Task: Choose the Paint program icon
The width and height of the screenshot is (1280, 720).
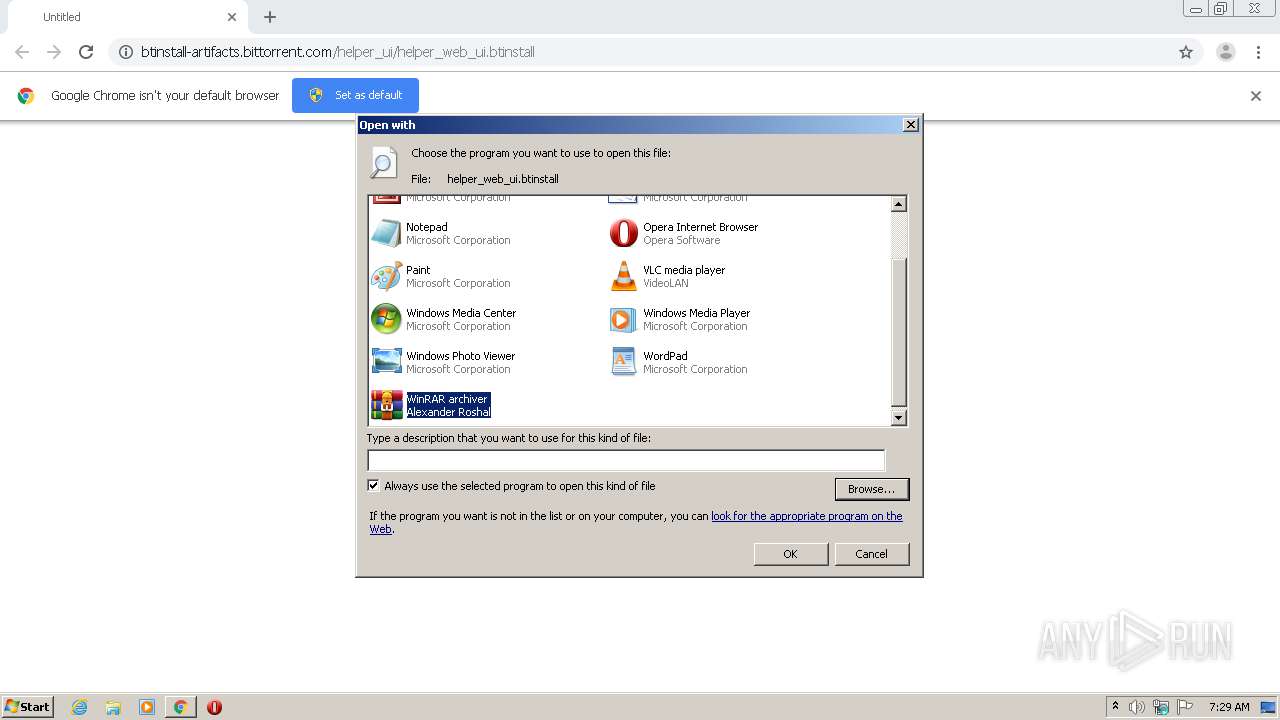Action: click(x=386, y=276)
